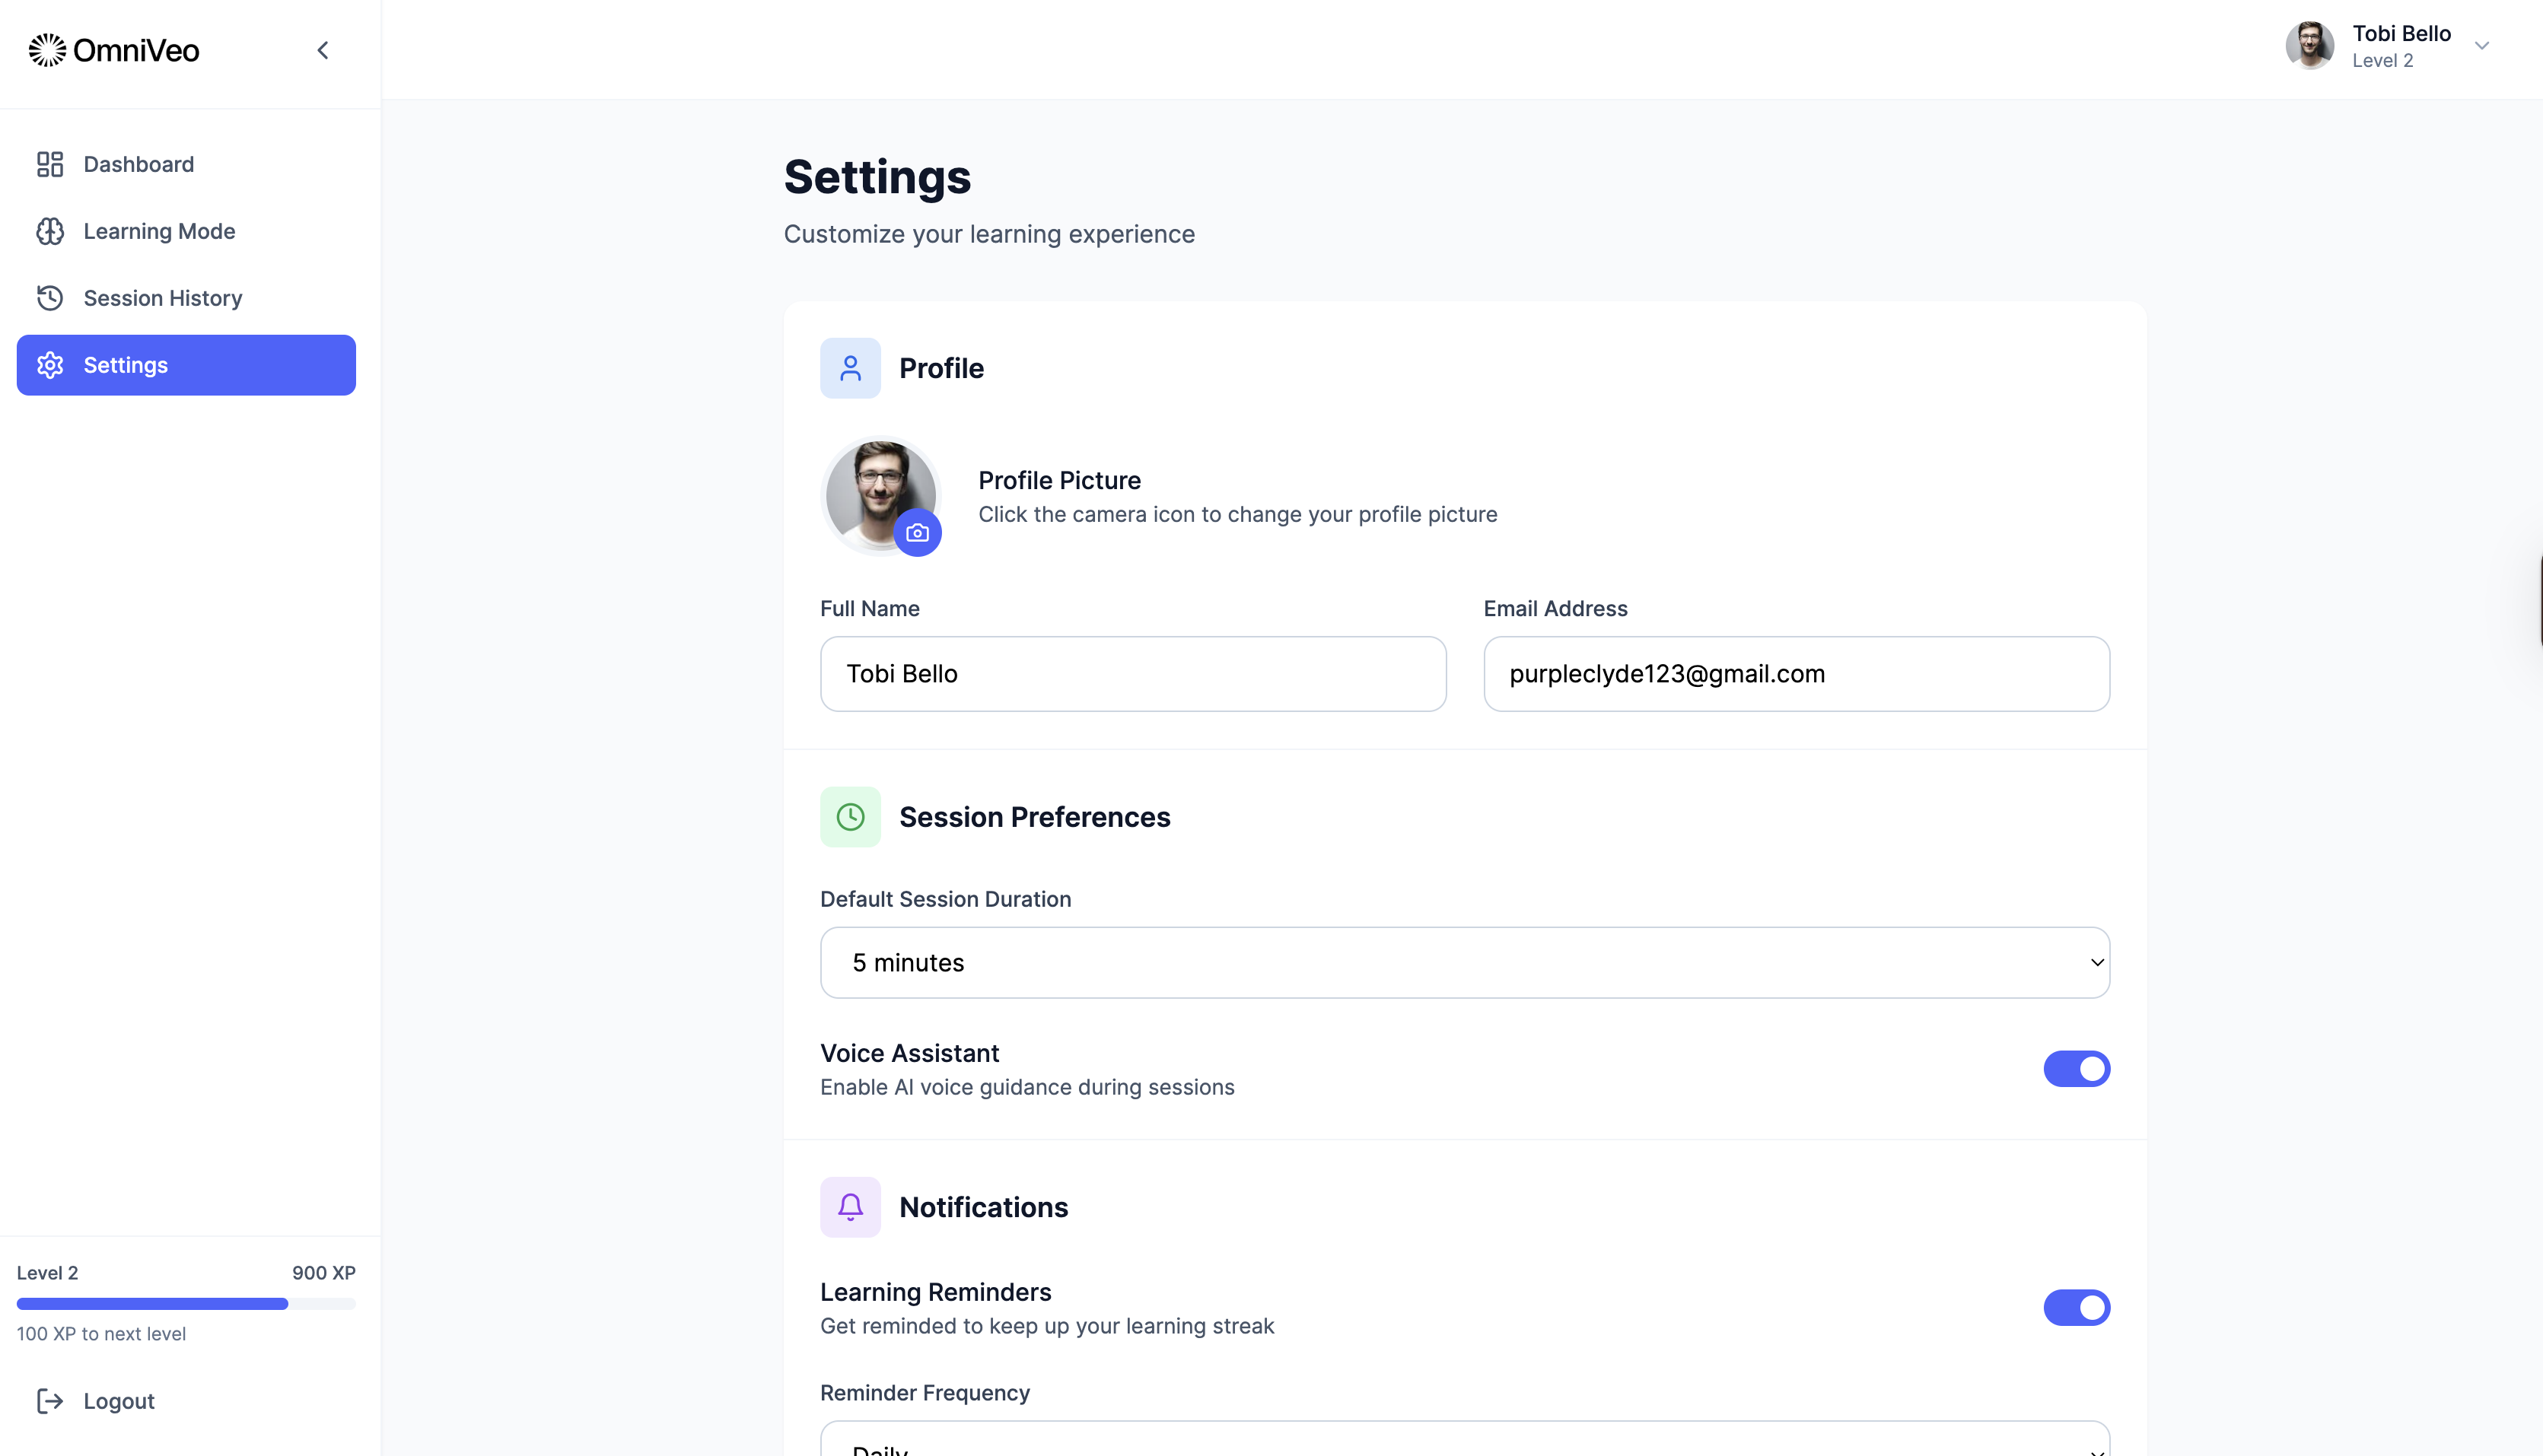
Task: Focus the Email Address input field
Action: tap(1796, 674)
